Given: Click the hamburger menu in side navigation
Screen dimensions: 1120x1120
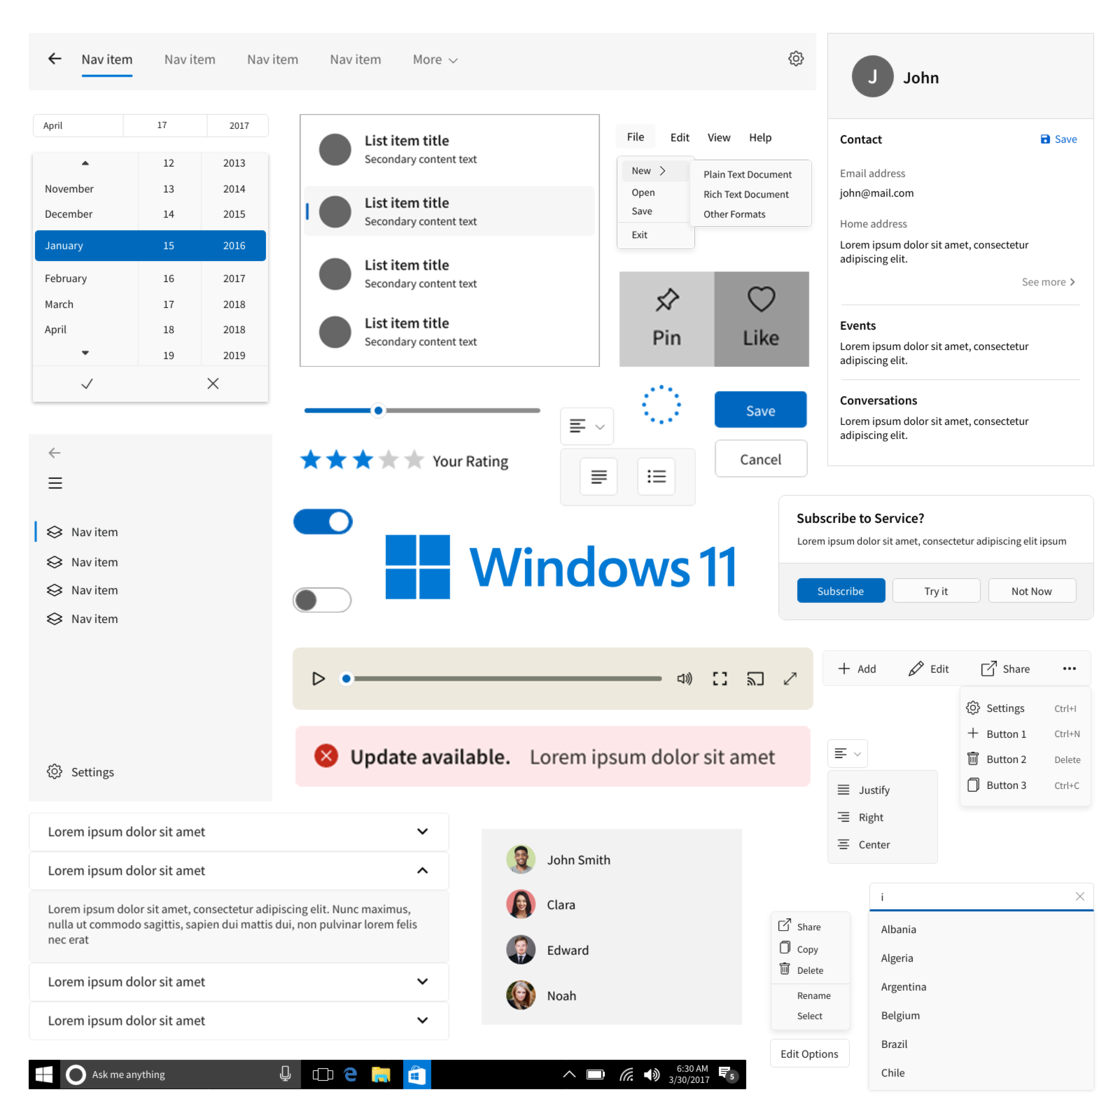Looking at the screenshot, I should [x=55, y=483].
